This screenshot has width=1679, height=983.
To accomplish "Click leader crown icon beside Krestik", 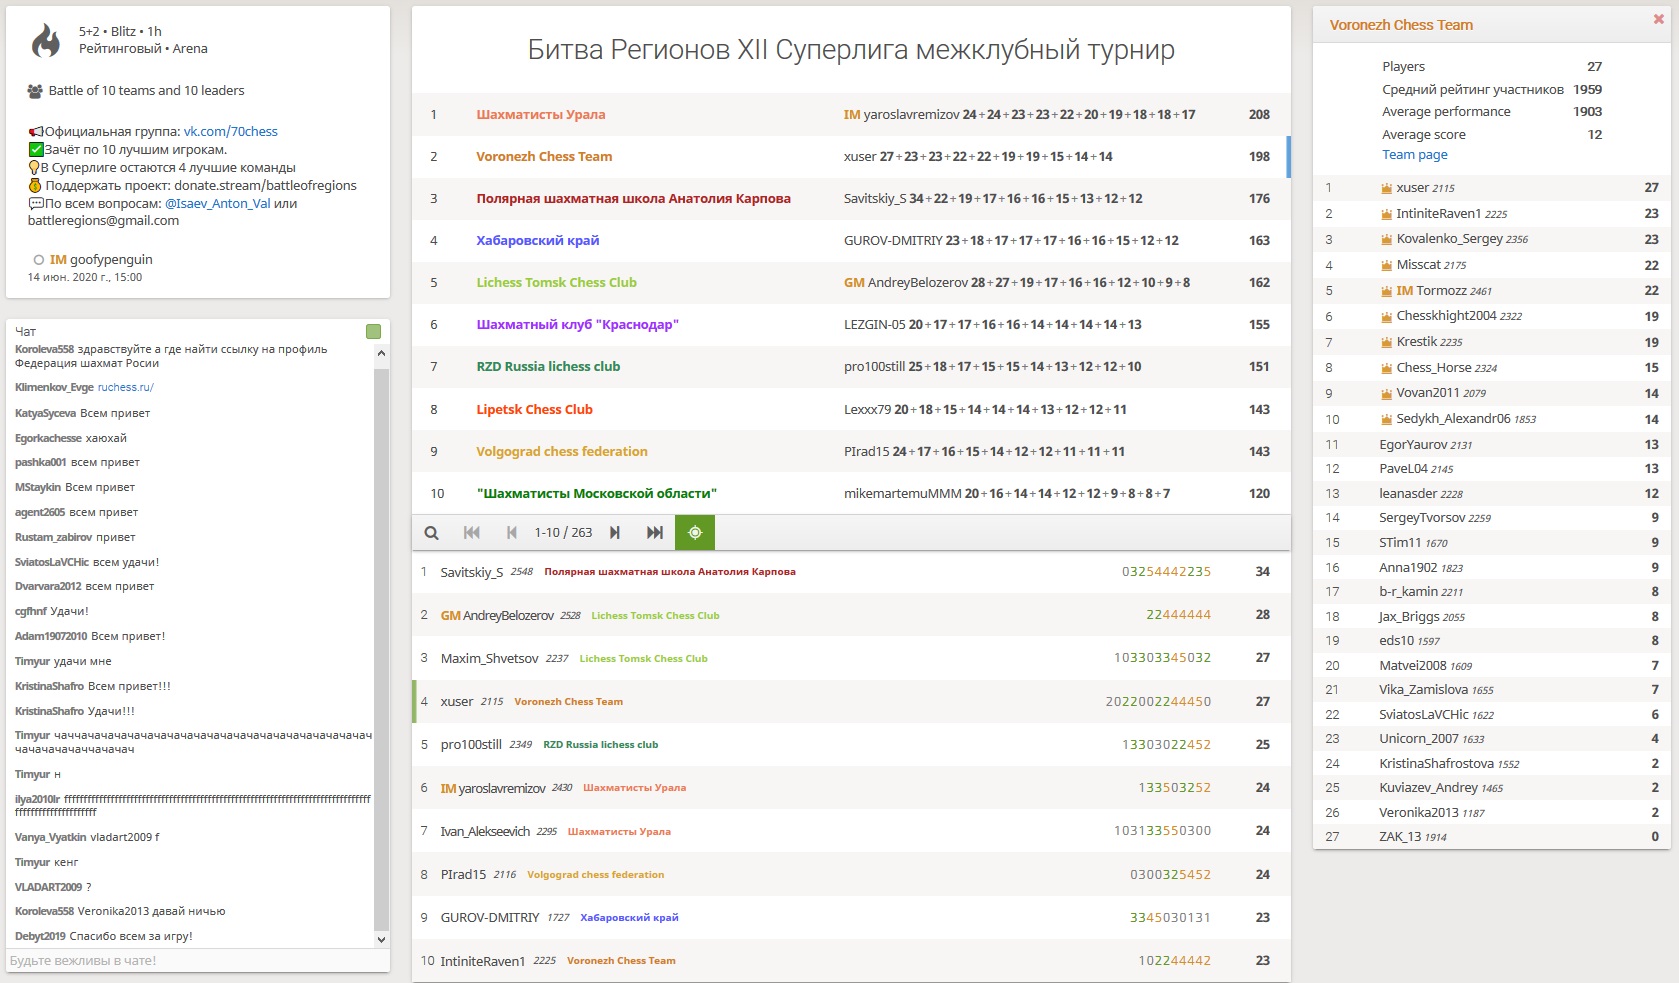I will pos(1387,342).
